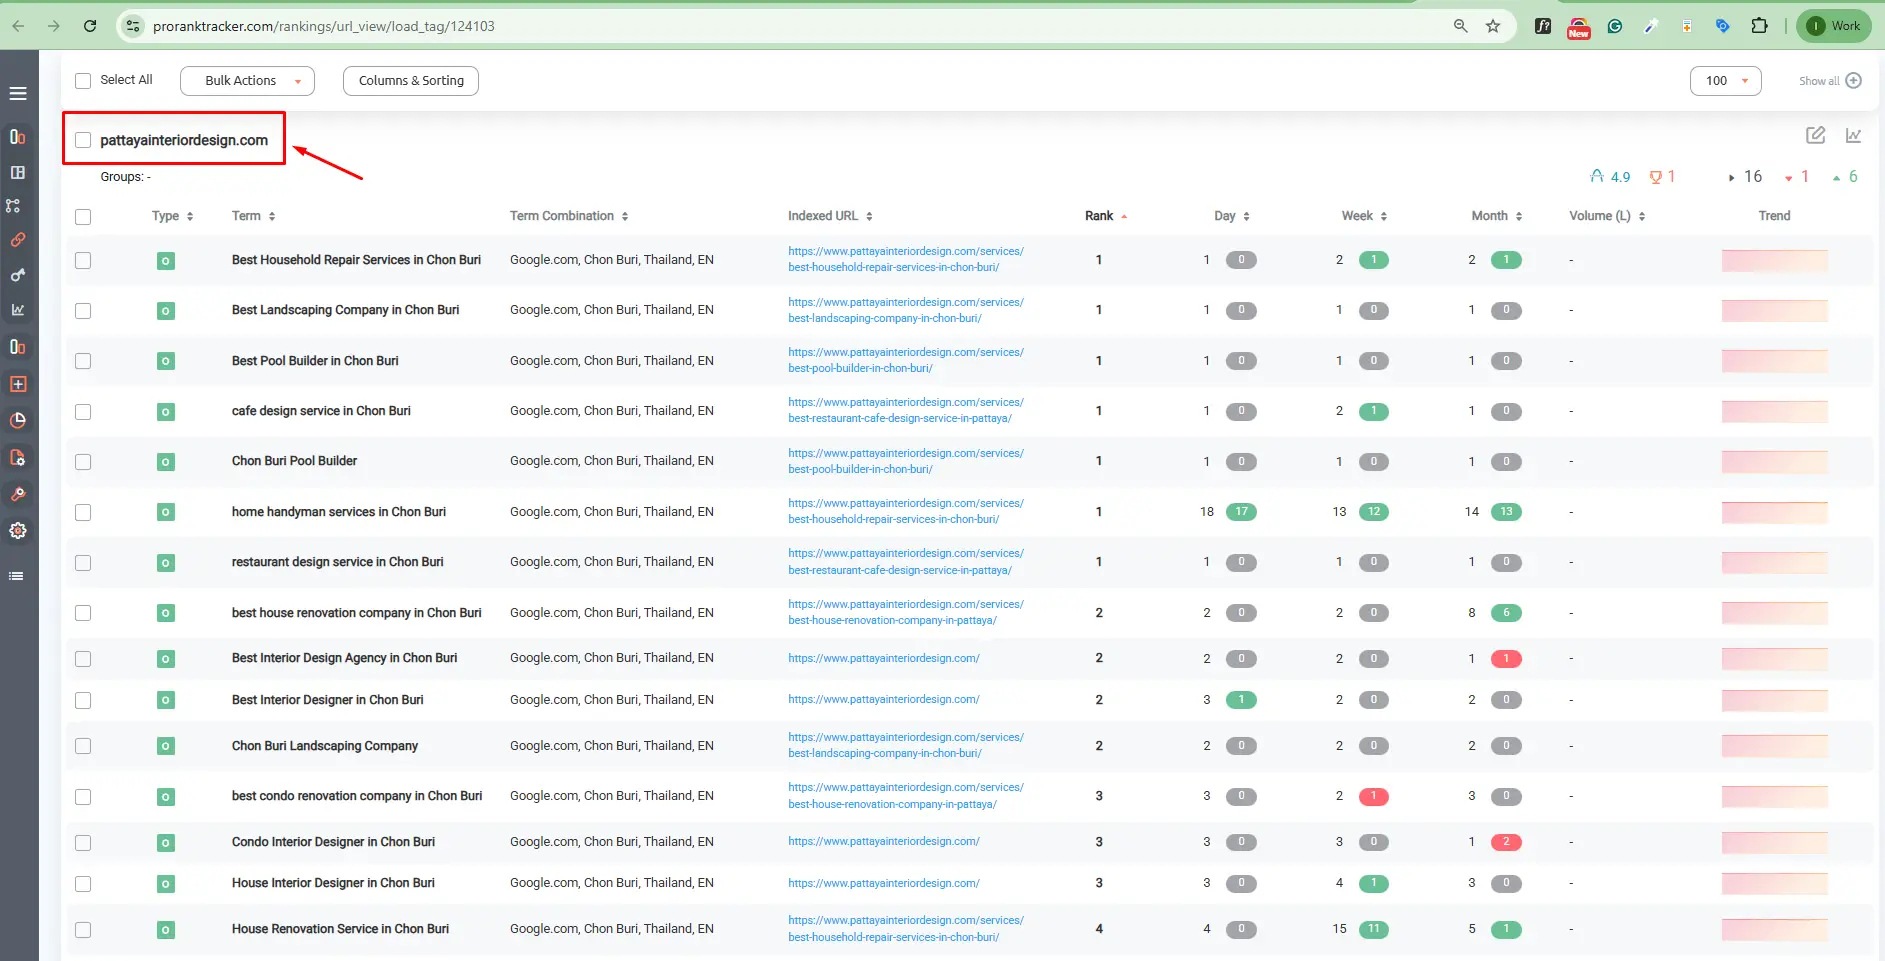Open the hamburger menu in sidebar
The height and width of the screenshot is (961, 1885).
[x=18, y=93]
